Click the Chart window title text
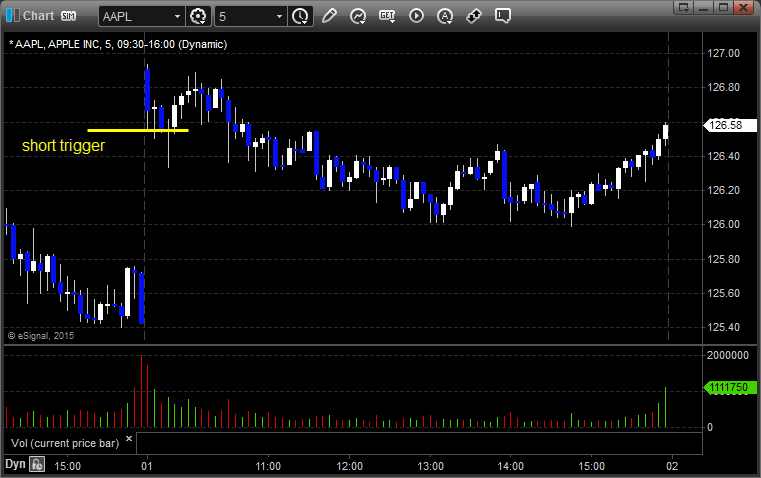This screenshot has width=761, height=478. (x=38, y=16)
